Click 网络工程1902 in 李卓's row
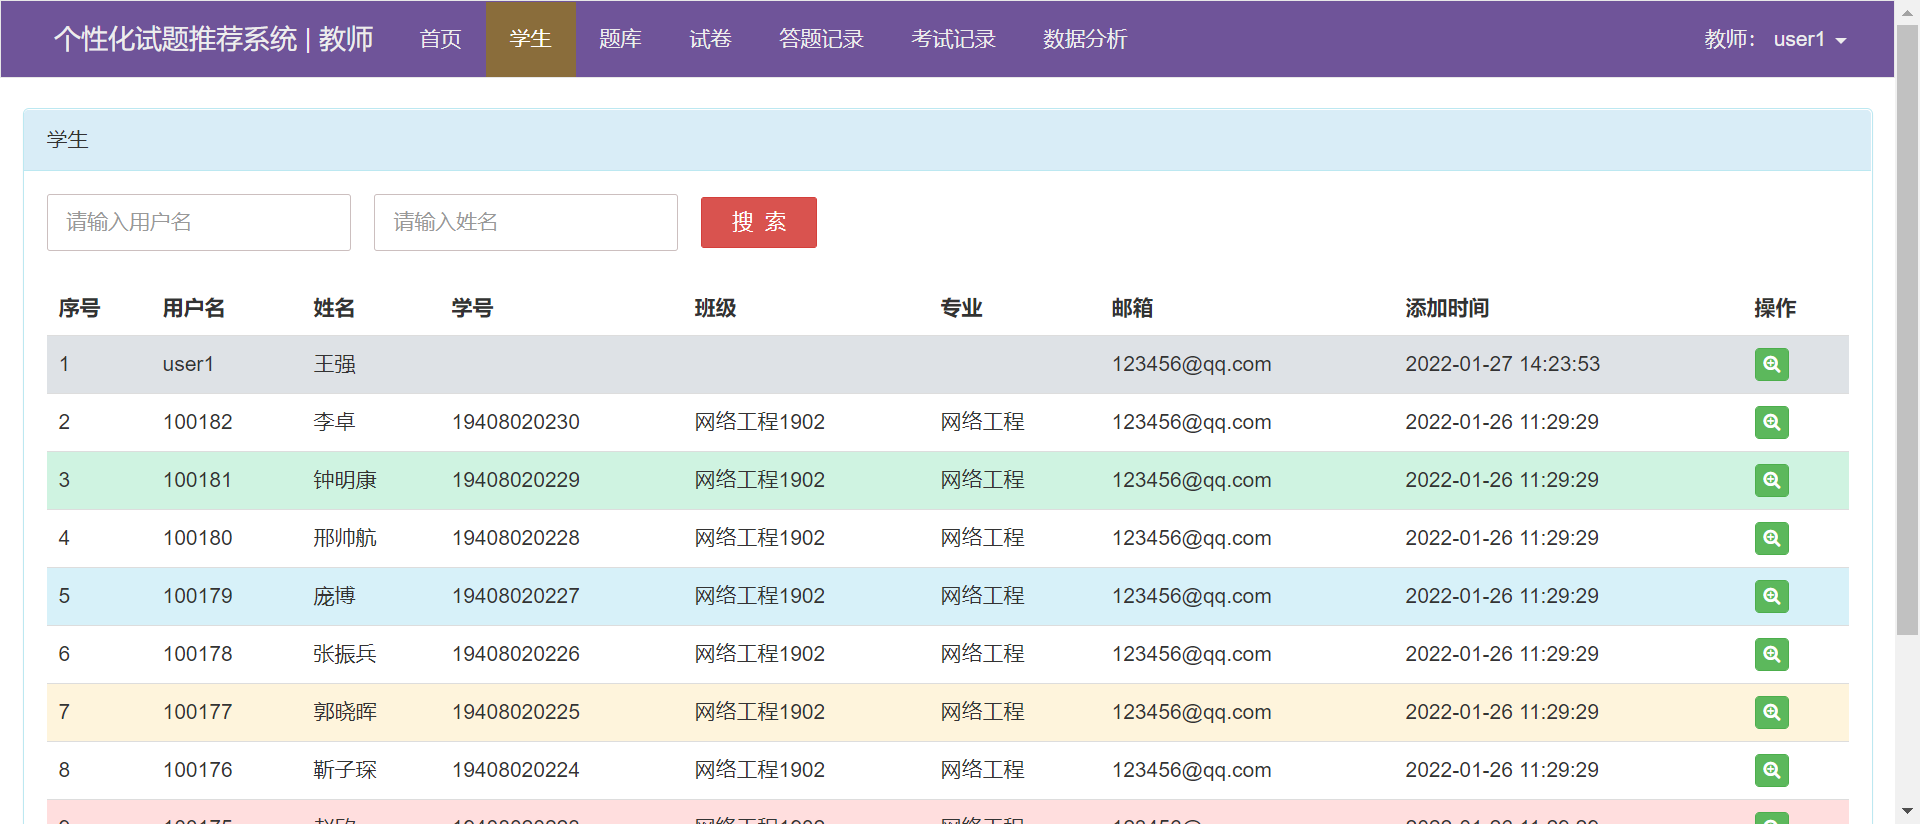This screenshot has width=1920, height=824. click(x=760, y=422)
